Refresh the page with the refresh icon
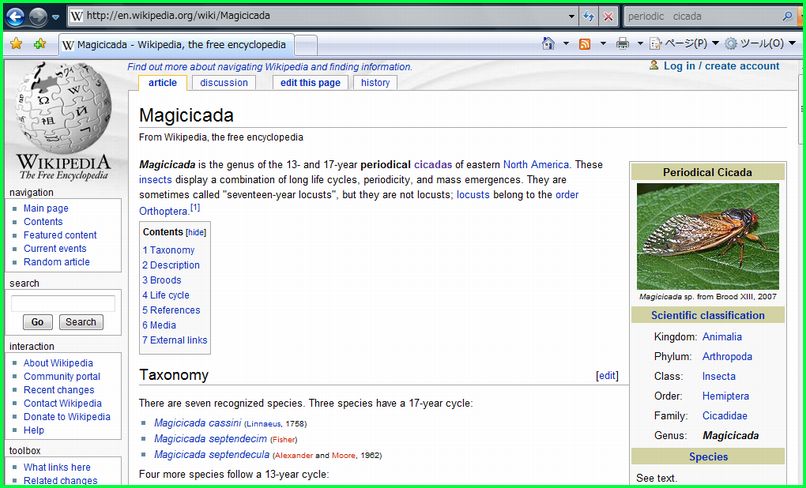This screenshot has height=488, width=806. point(589,16)
